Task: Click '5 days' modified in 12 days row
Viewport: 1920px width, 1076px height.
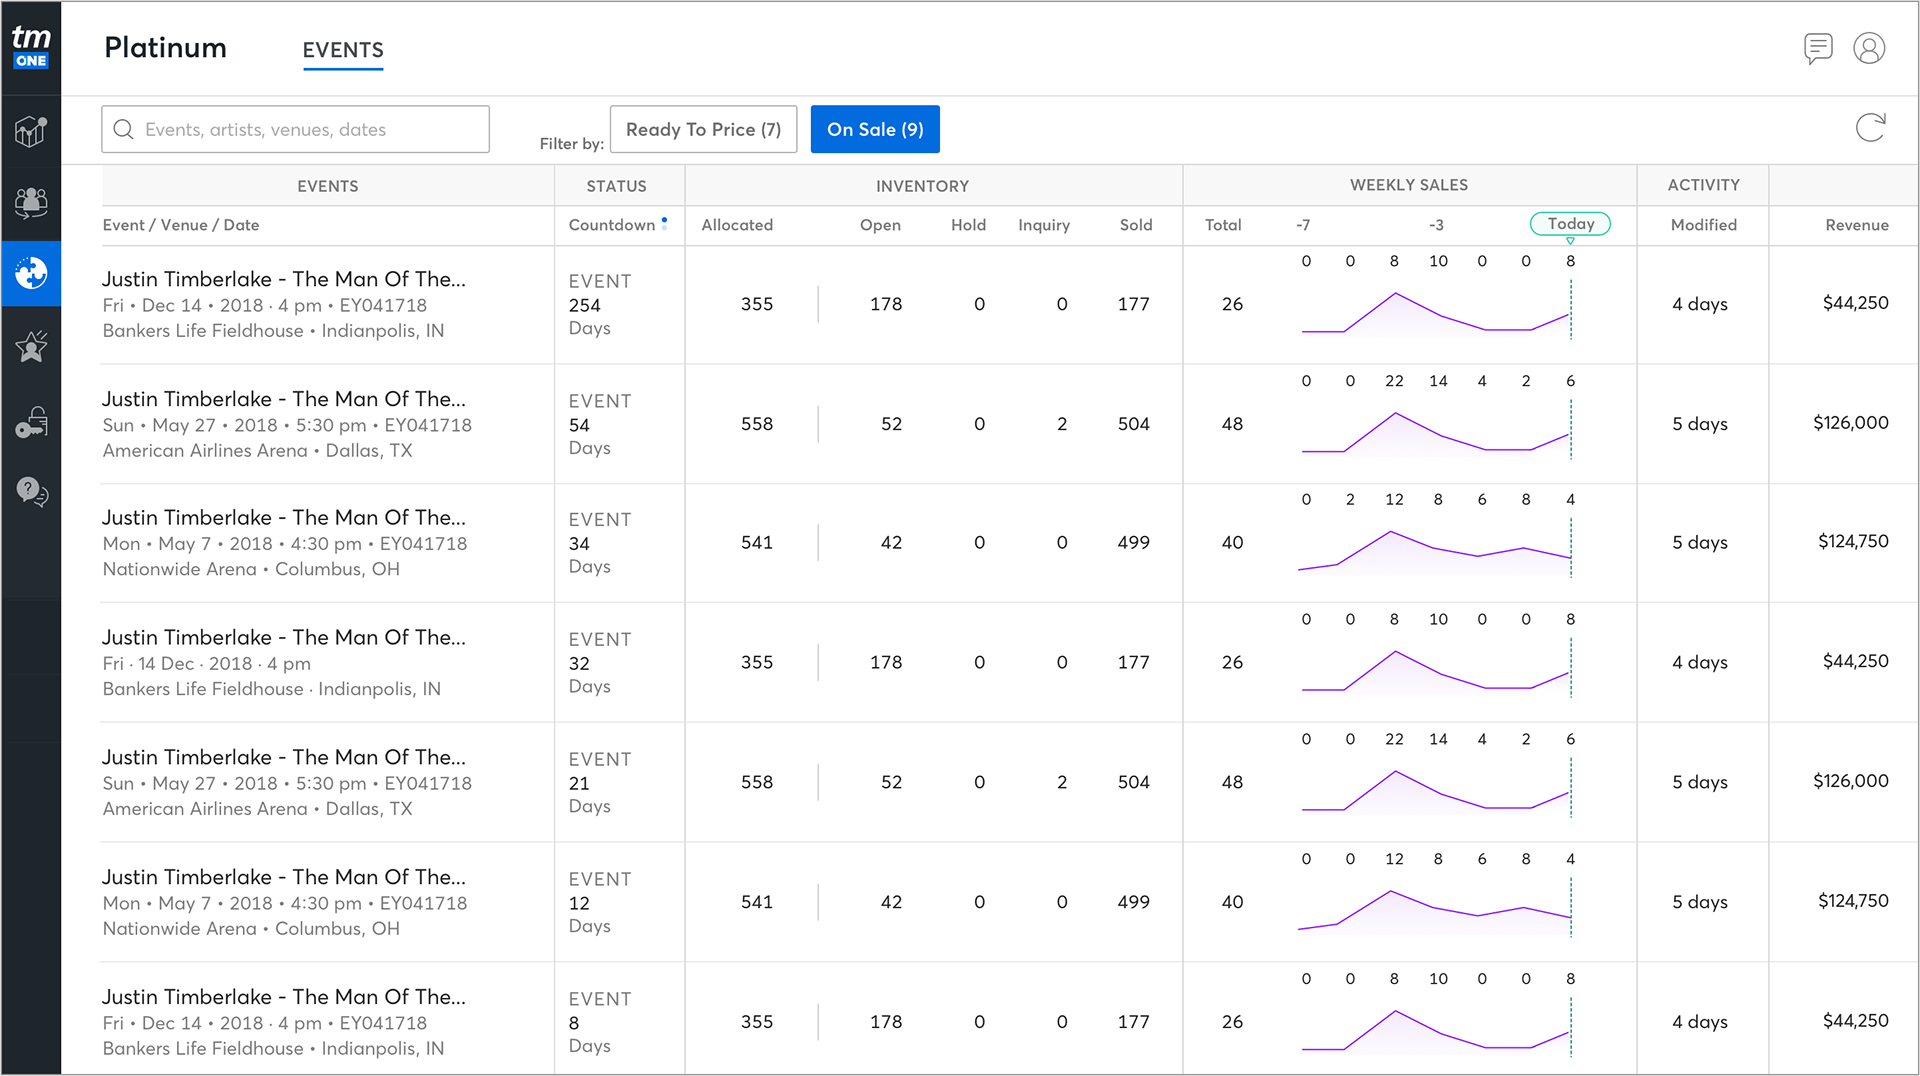Action: pyautogui.click(x=1700, y=903)
